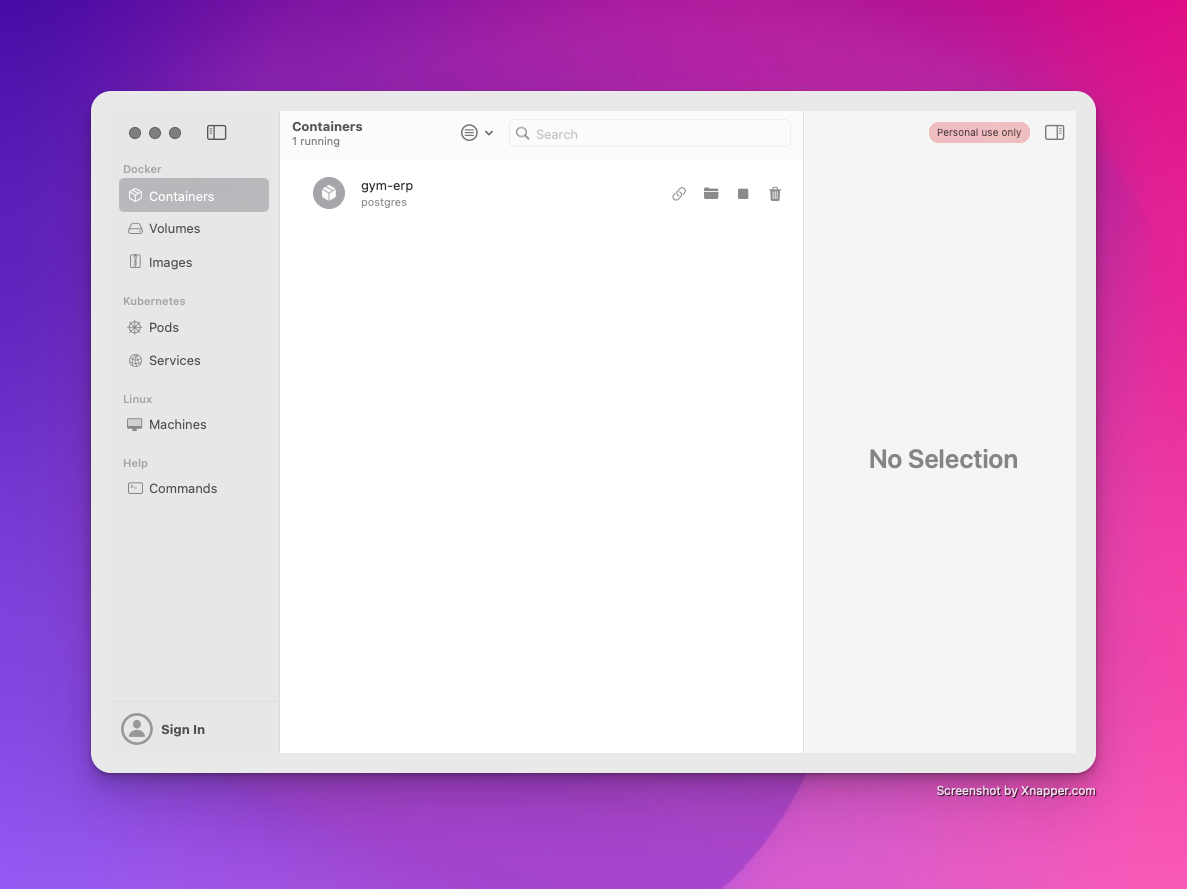Click the Commands terminal icon

coord(136,488)
